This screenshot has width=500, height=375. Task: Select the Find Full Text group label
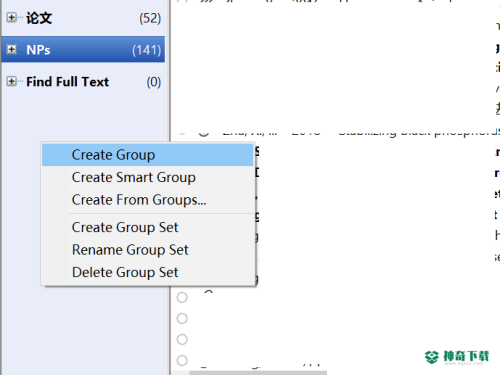[x=68, y=82]
